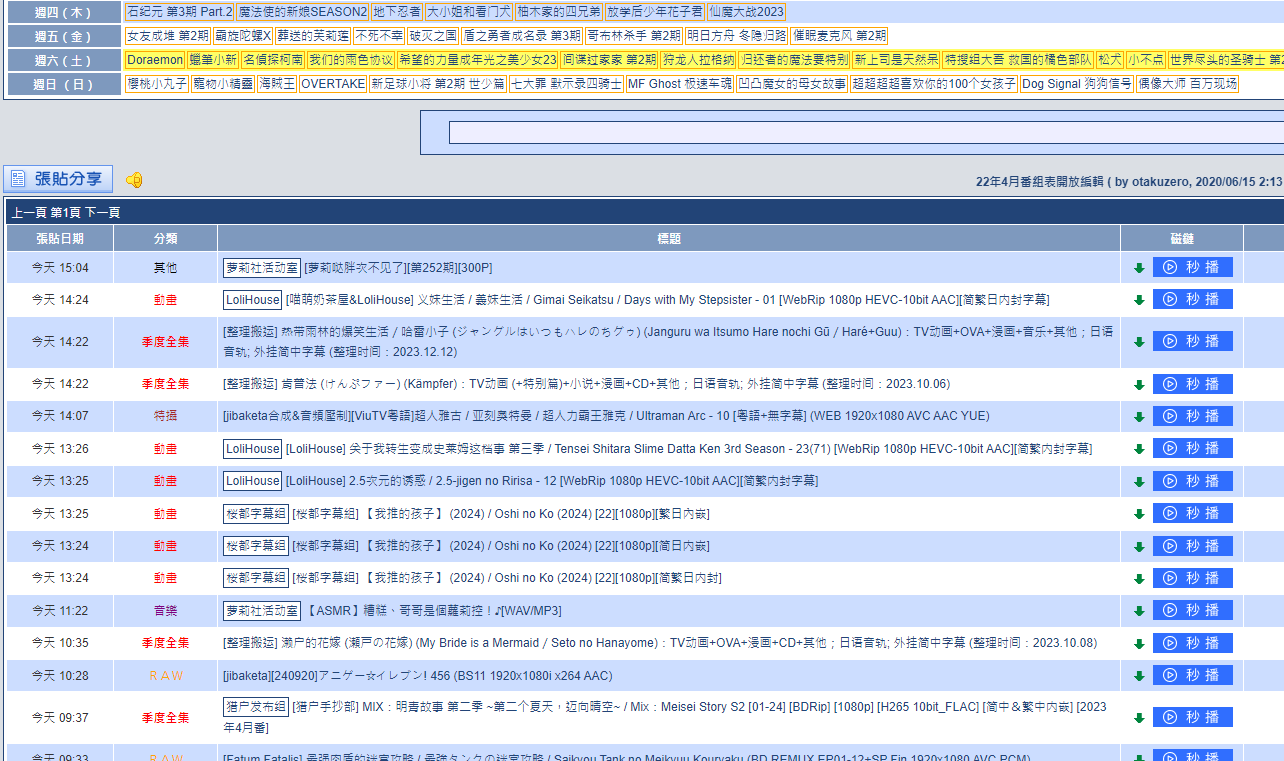Click 其他 category in the 15:04 row
The height and width of the screenshot is (761, 1284).
165,268
